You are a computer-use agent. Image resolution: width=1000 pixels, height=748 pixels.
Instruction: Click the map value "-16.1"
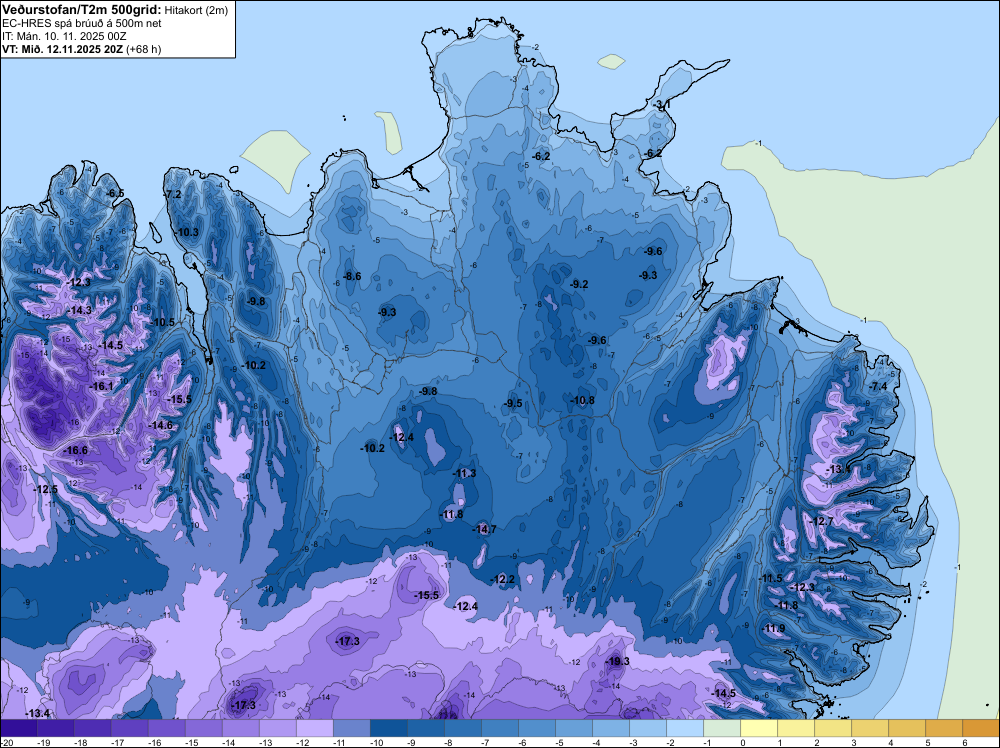[101, 386]
